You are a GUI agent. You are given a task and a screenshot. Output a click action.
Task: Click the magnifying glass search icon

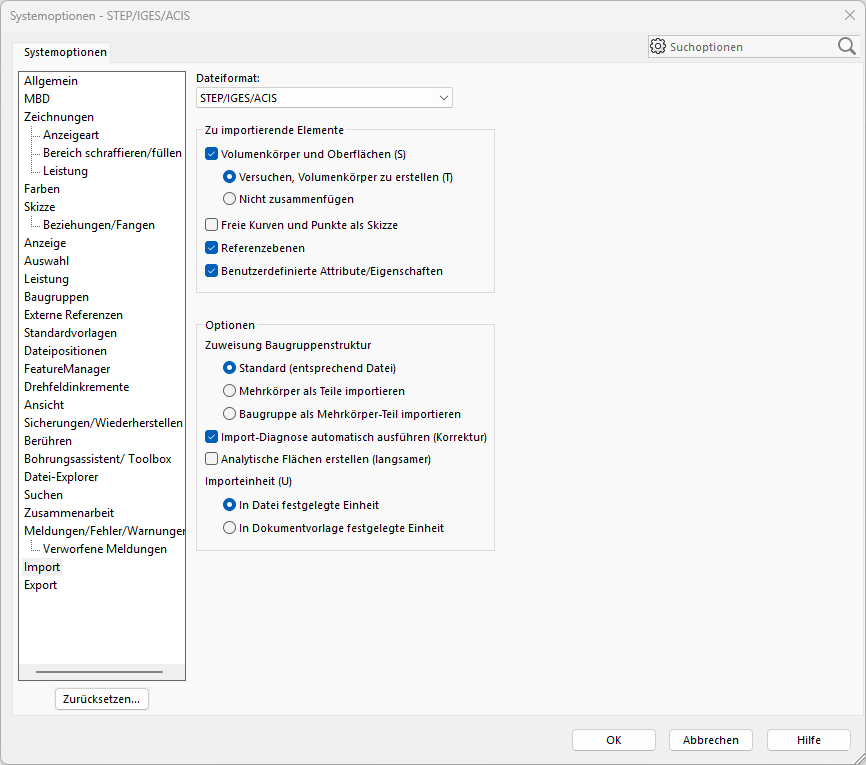click(x=846, y=46)
